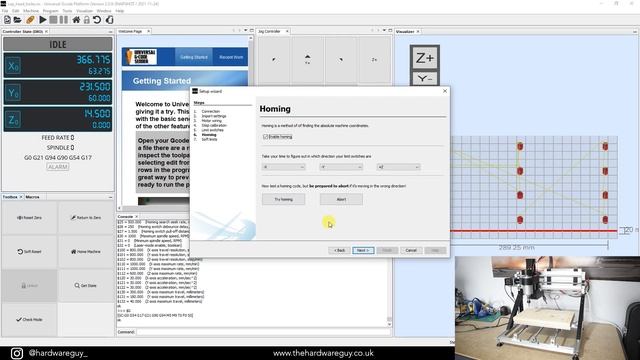
Task: Select the Getting Started tab on Welcome Page
Action: [x=194, y=57]
